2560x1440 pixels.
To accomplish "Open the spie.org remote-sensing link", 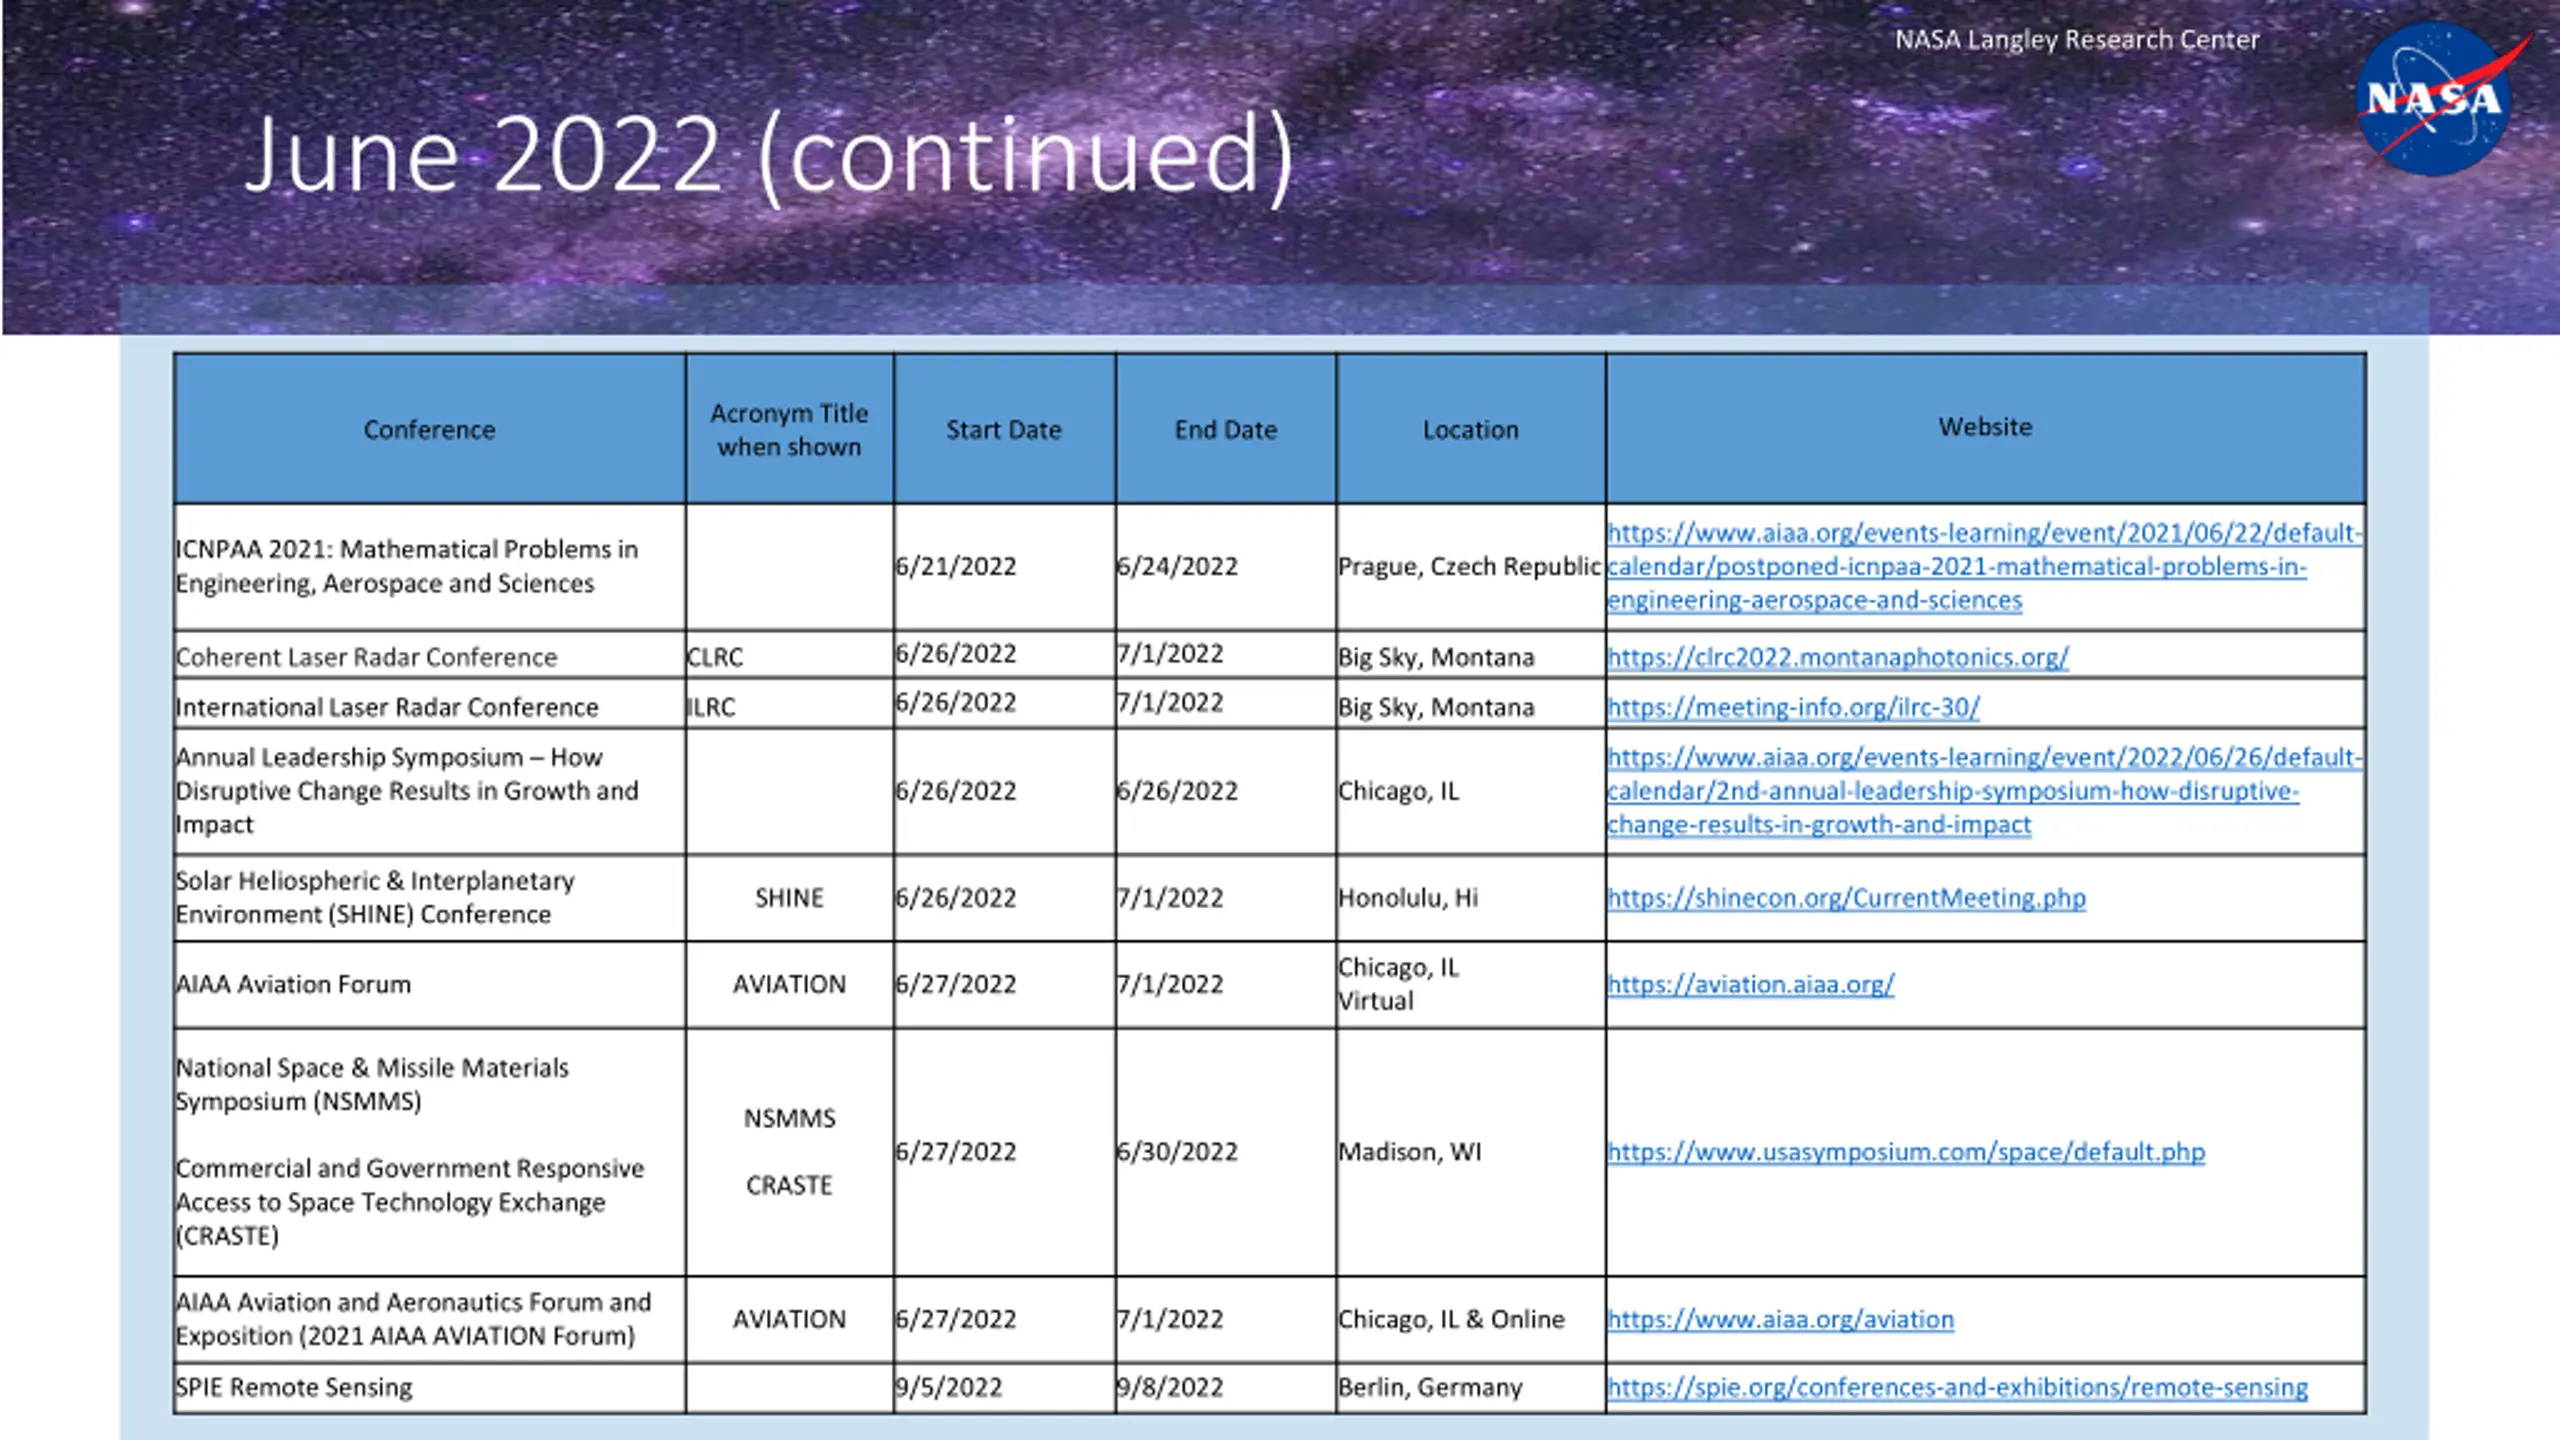I will coord(1957,1387).
